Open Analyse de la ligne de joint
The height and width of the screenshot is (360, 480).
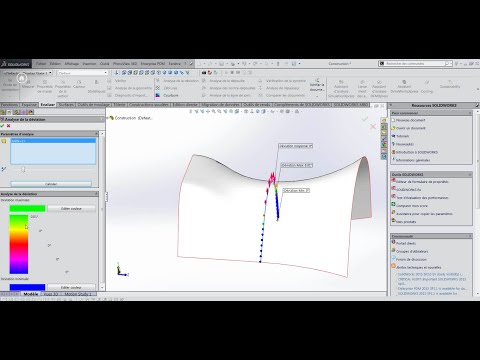coord(227,95)
